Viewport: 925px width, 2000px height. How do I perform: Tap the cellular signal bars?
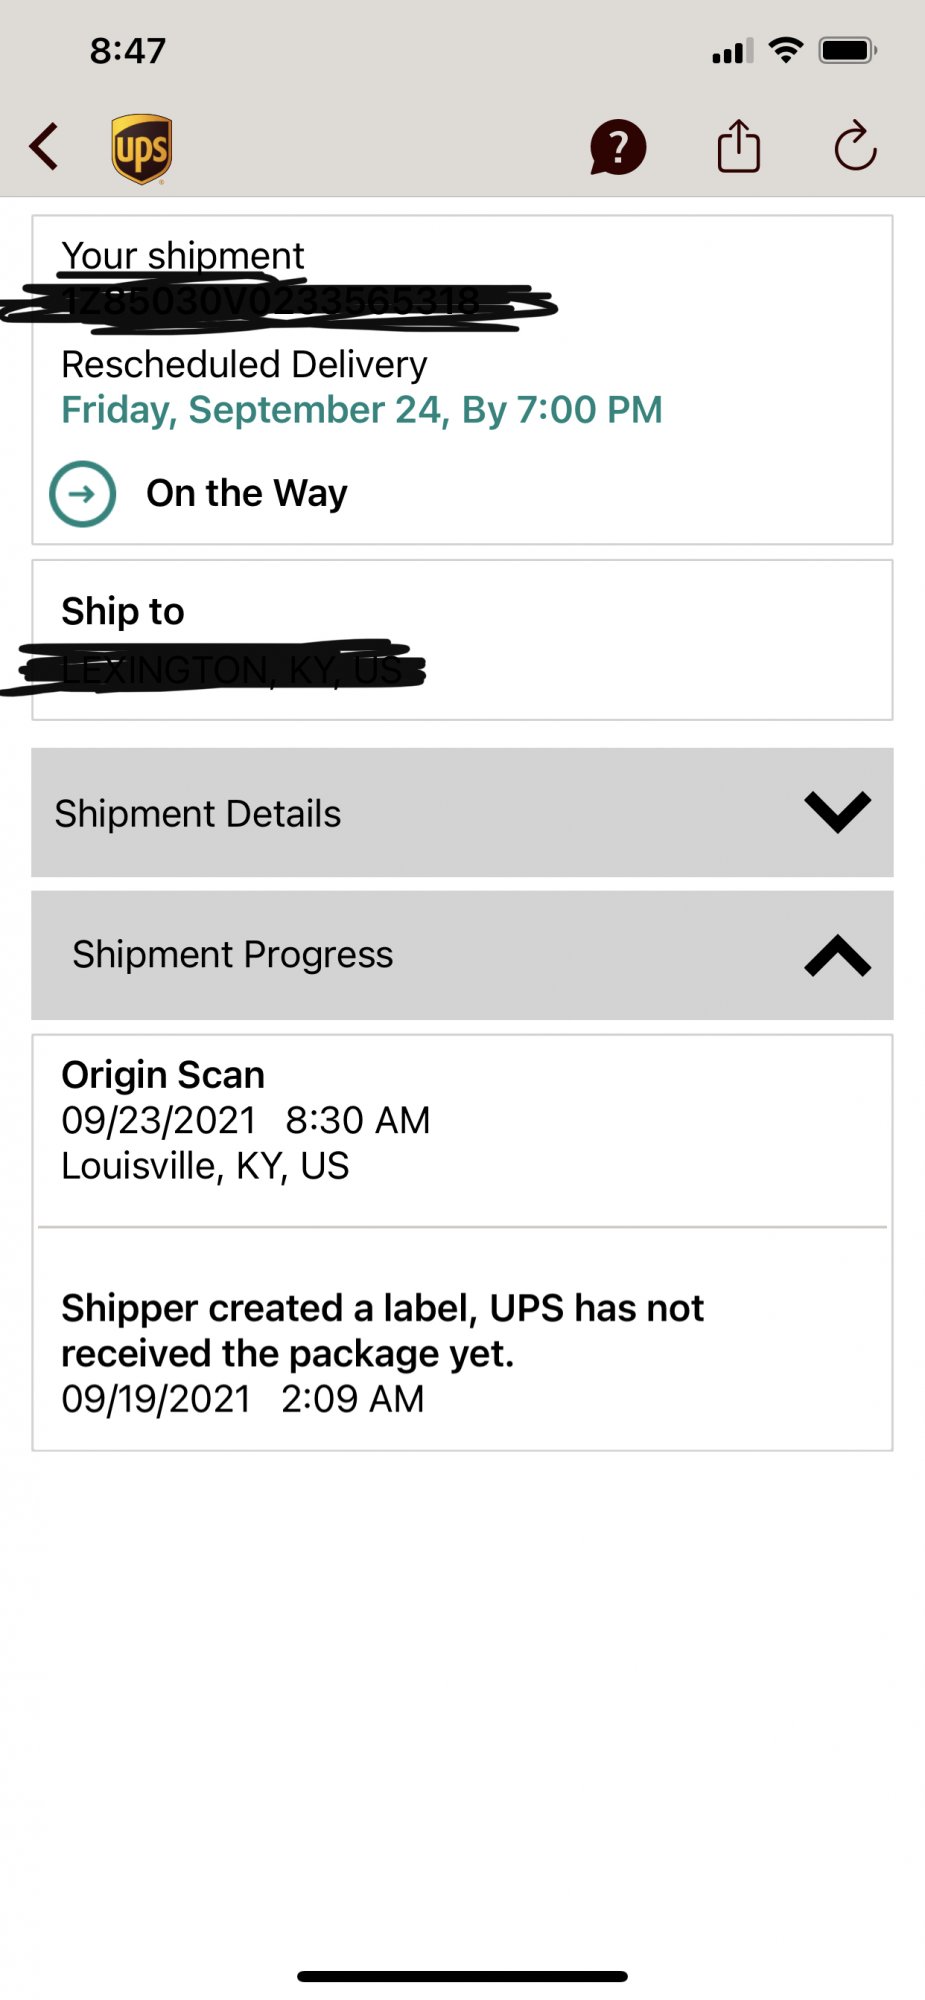tap(732, 52)
